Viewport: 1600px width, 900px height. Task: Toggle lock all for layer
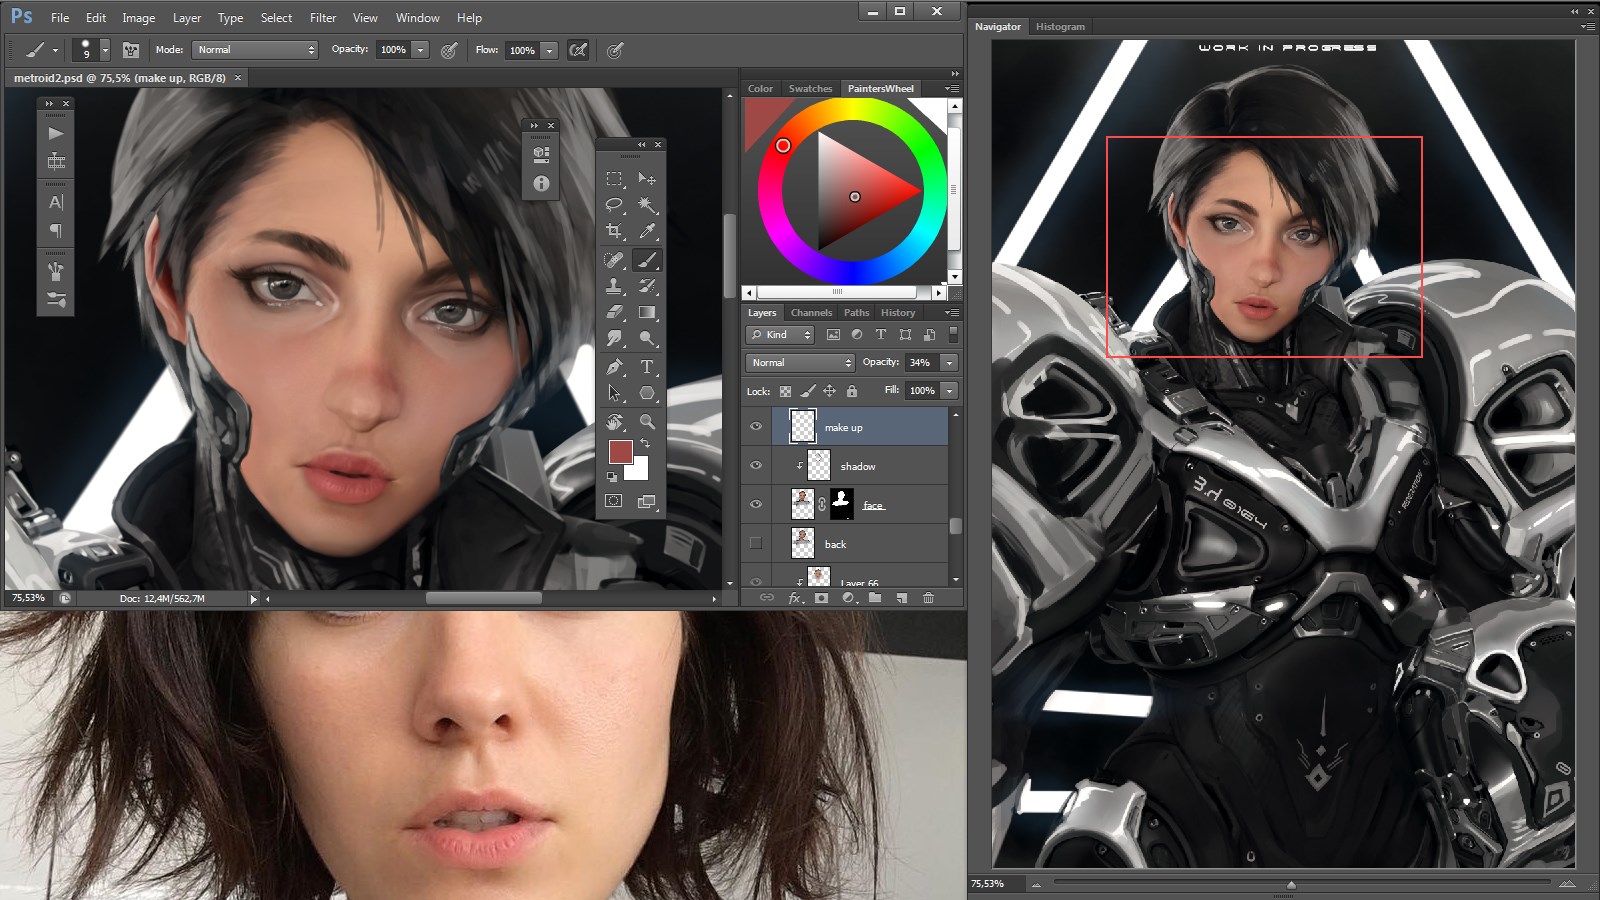pos(852,391)
